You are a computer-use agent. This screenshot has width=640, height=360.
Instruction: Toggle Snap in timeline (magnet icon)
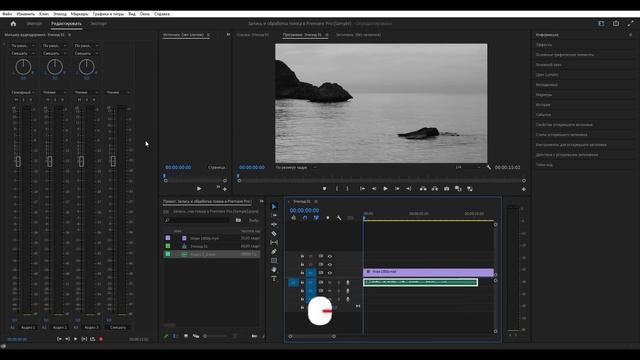305,218
